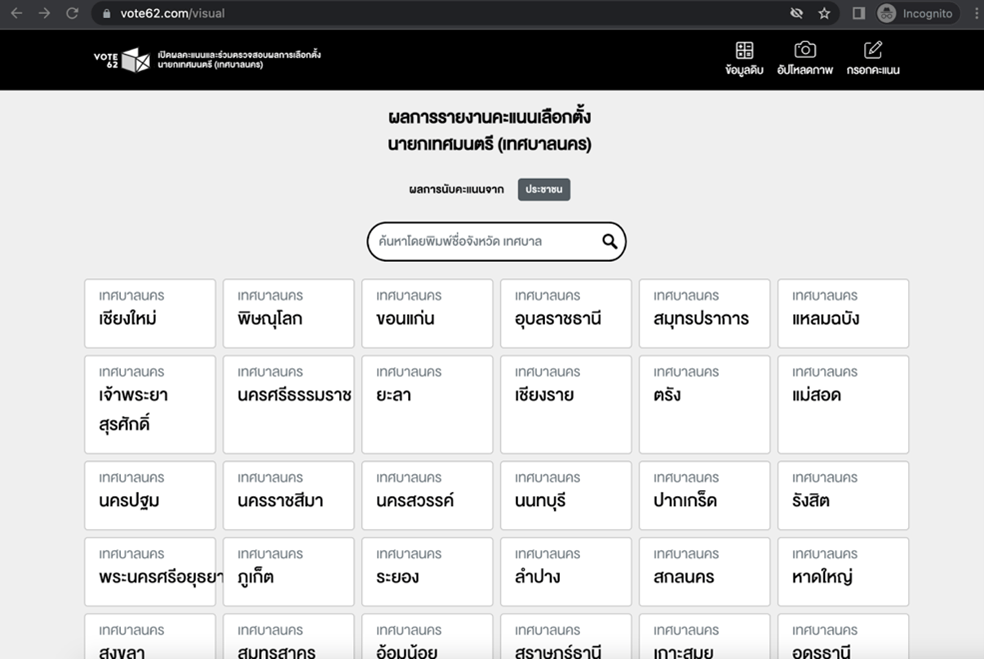The width and height of the screenshot is (984, 659).
Task: Click the province search input field
Action: tap(485, 241)
